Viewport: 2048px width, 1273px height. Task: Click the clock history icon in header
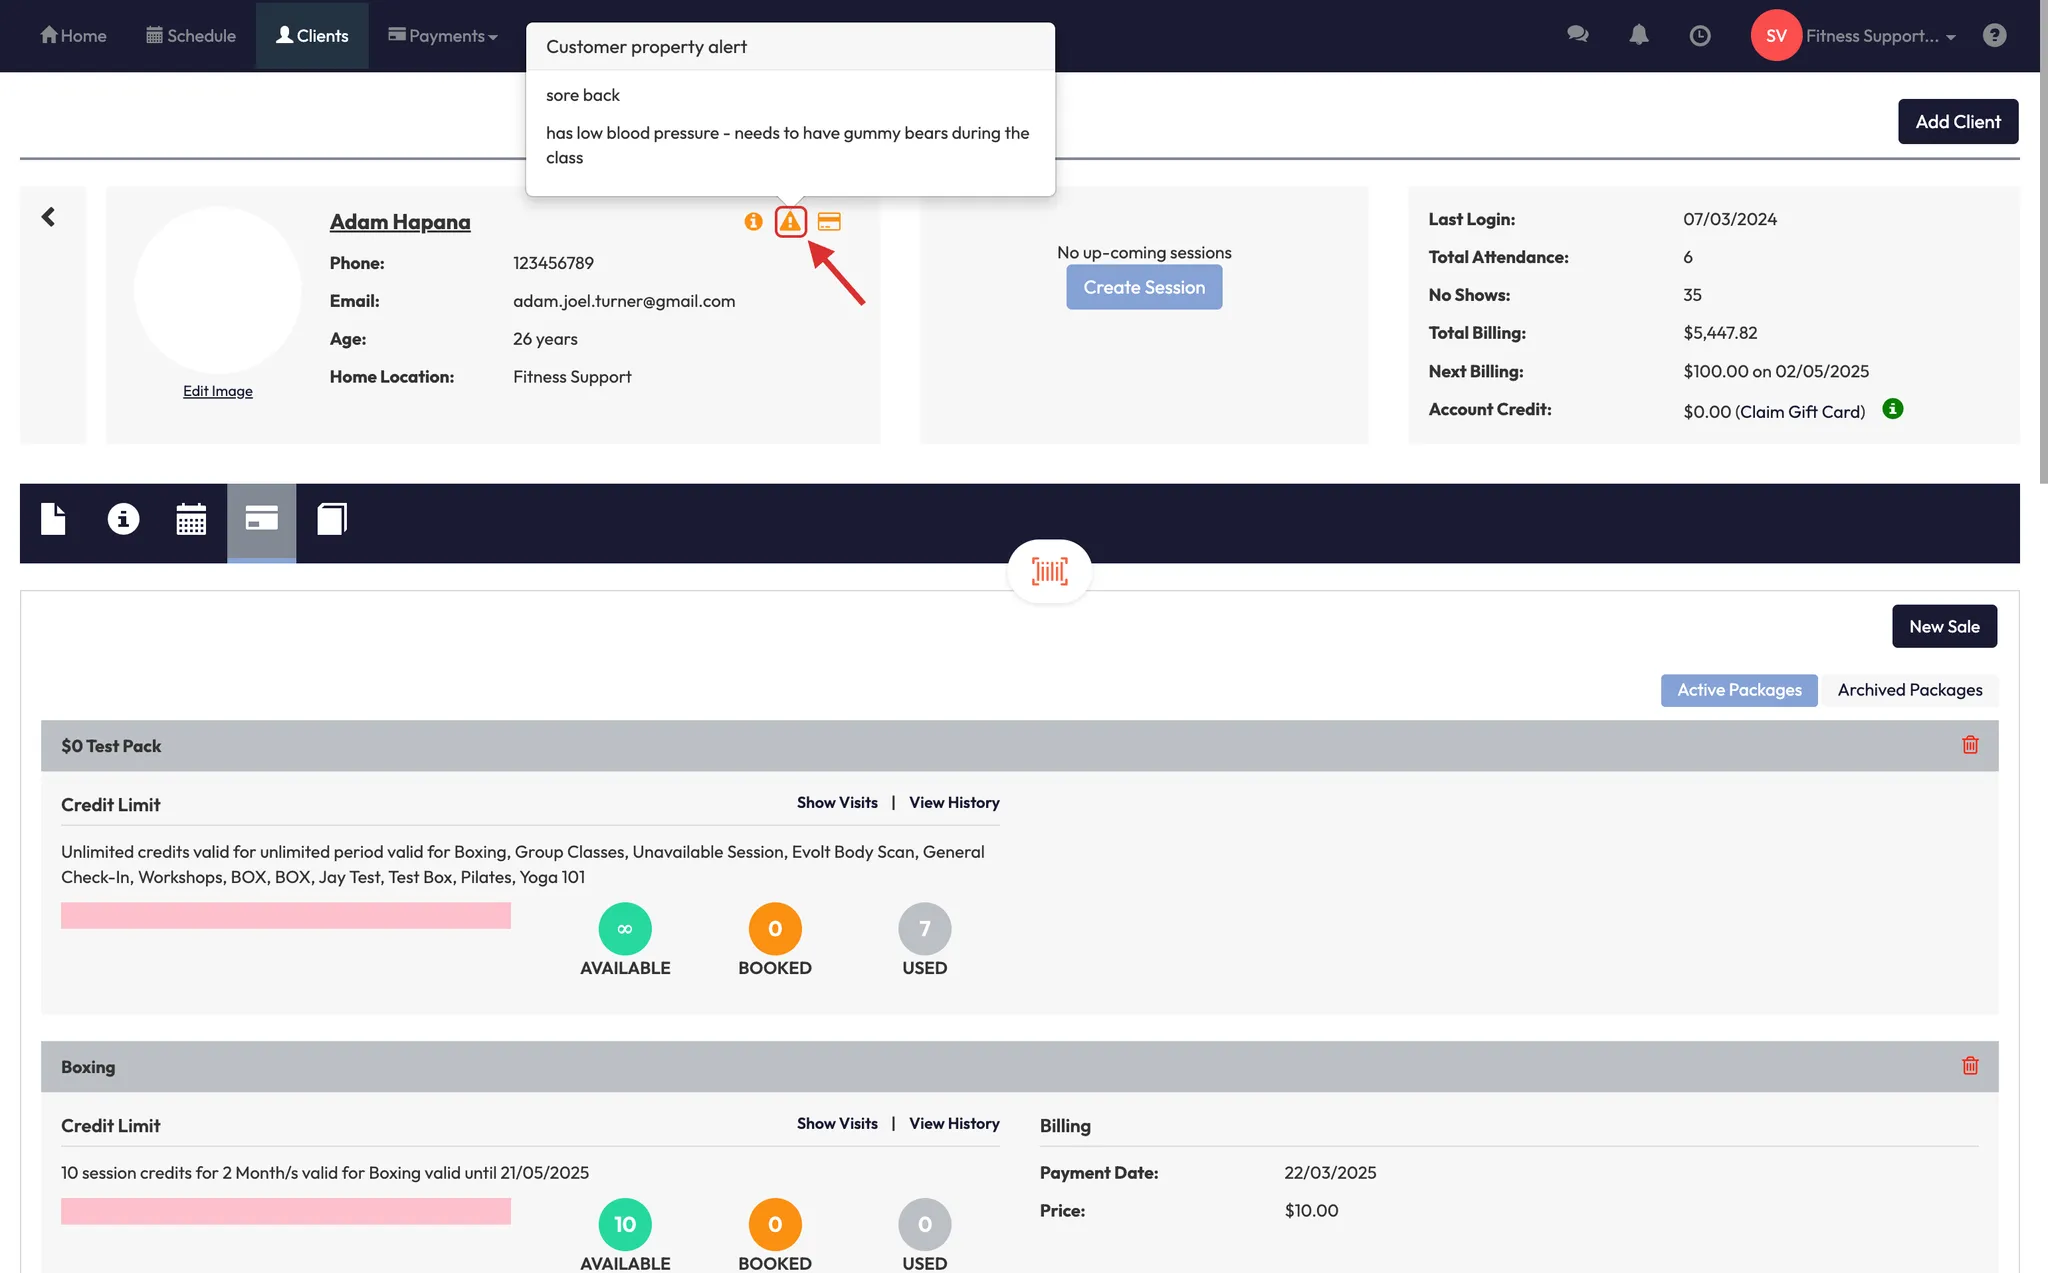point(1699,36)
